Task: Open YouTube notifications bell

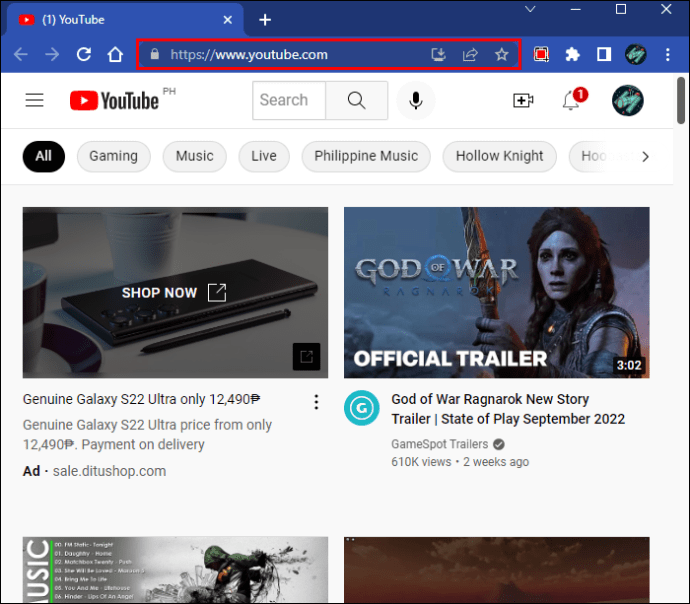Action: point(572,100)
